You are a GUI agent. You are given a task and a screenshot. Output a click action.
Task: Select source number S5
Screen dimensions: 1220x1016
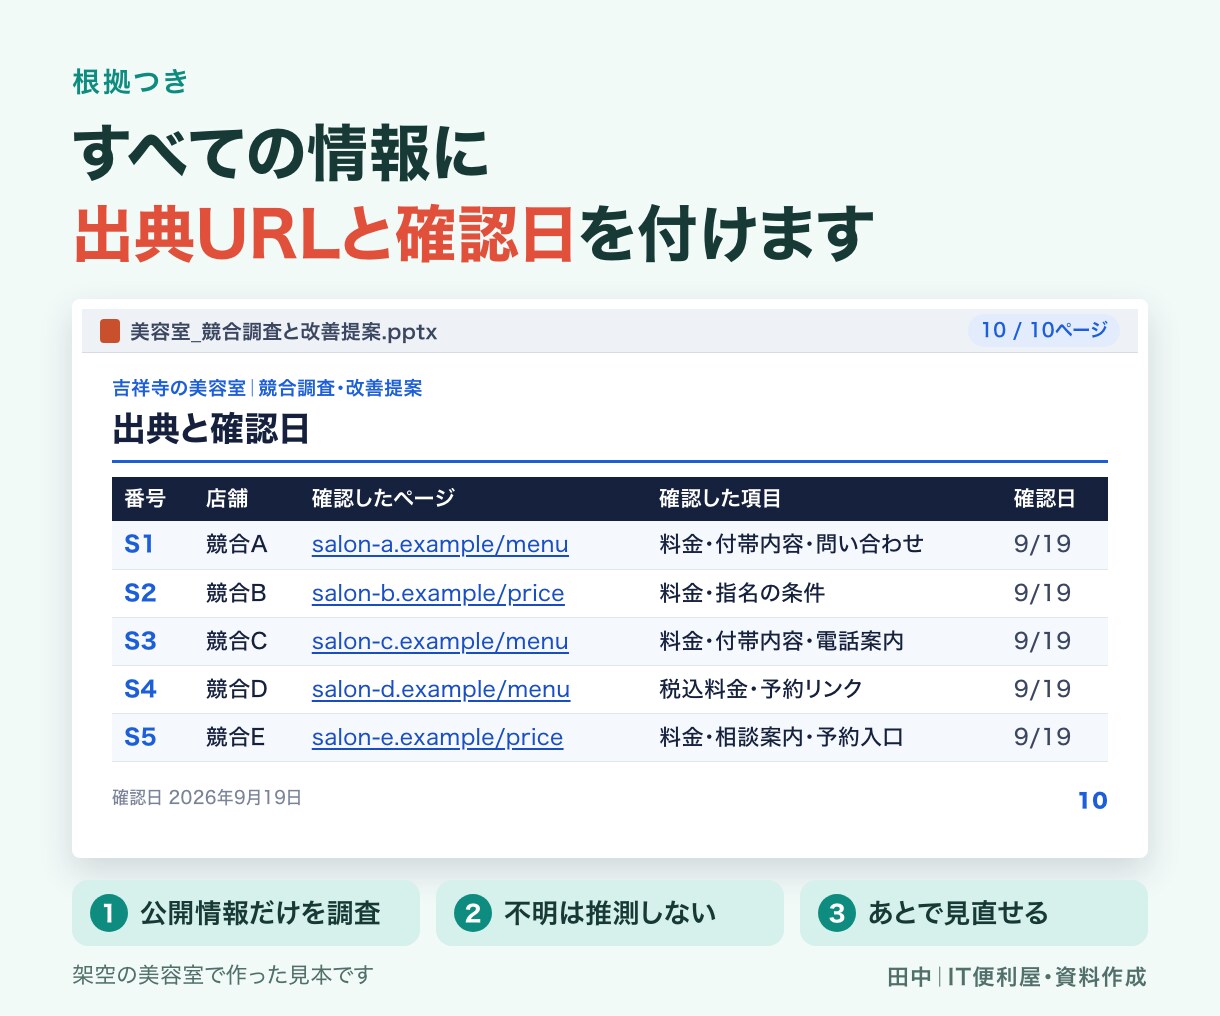click(140, 737)
